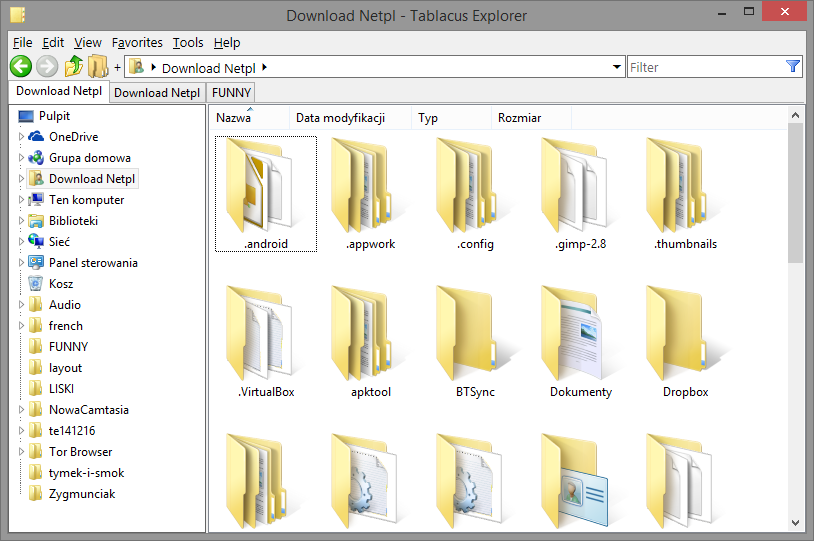814x541 pixels.
Task: Open the .gimp-2.8 folder
Action: [580, 194]
